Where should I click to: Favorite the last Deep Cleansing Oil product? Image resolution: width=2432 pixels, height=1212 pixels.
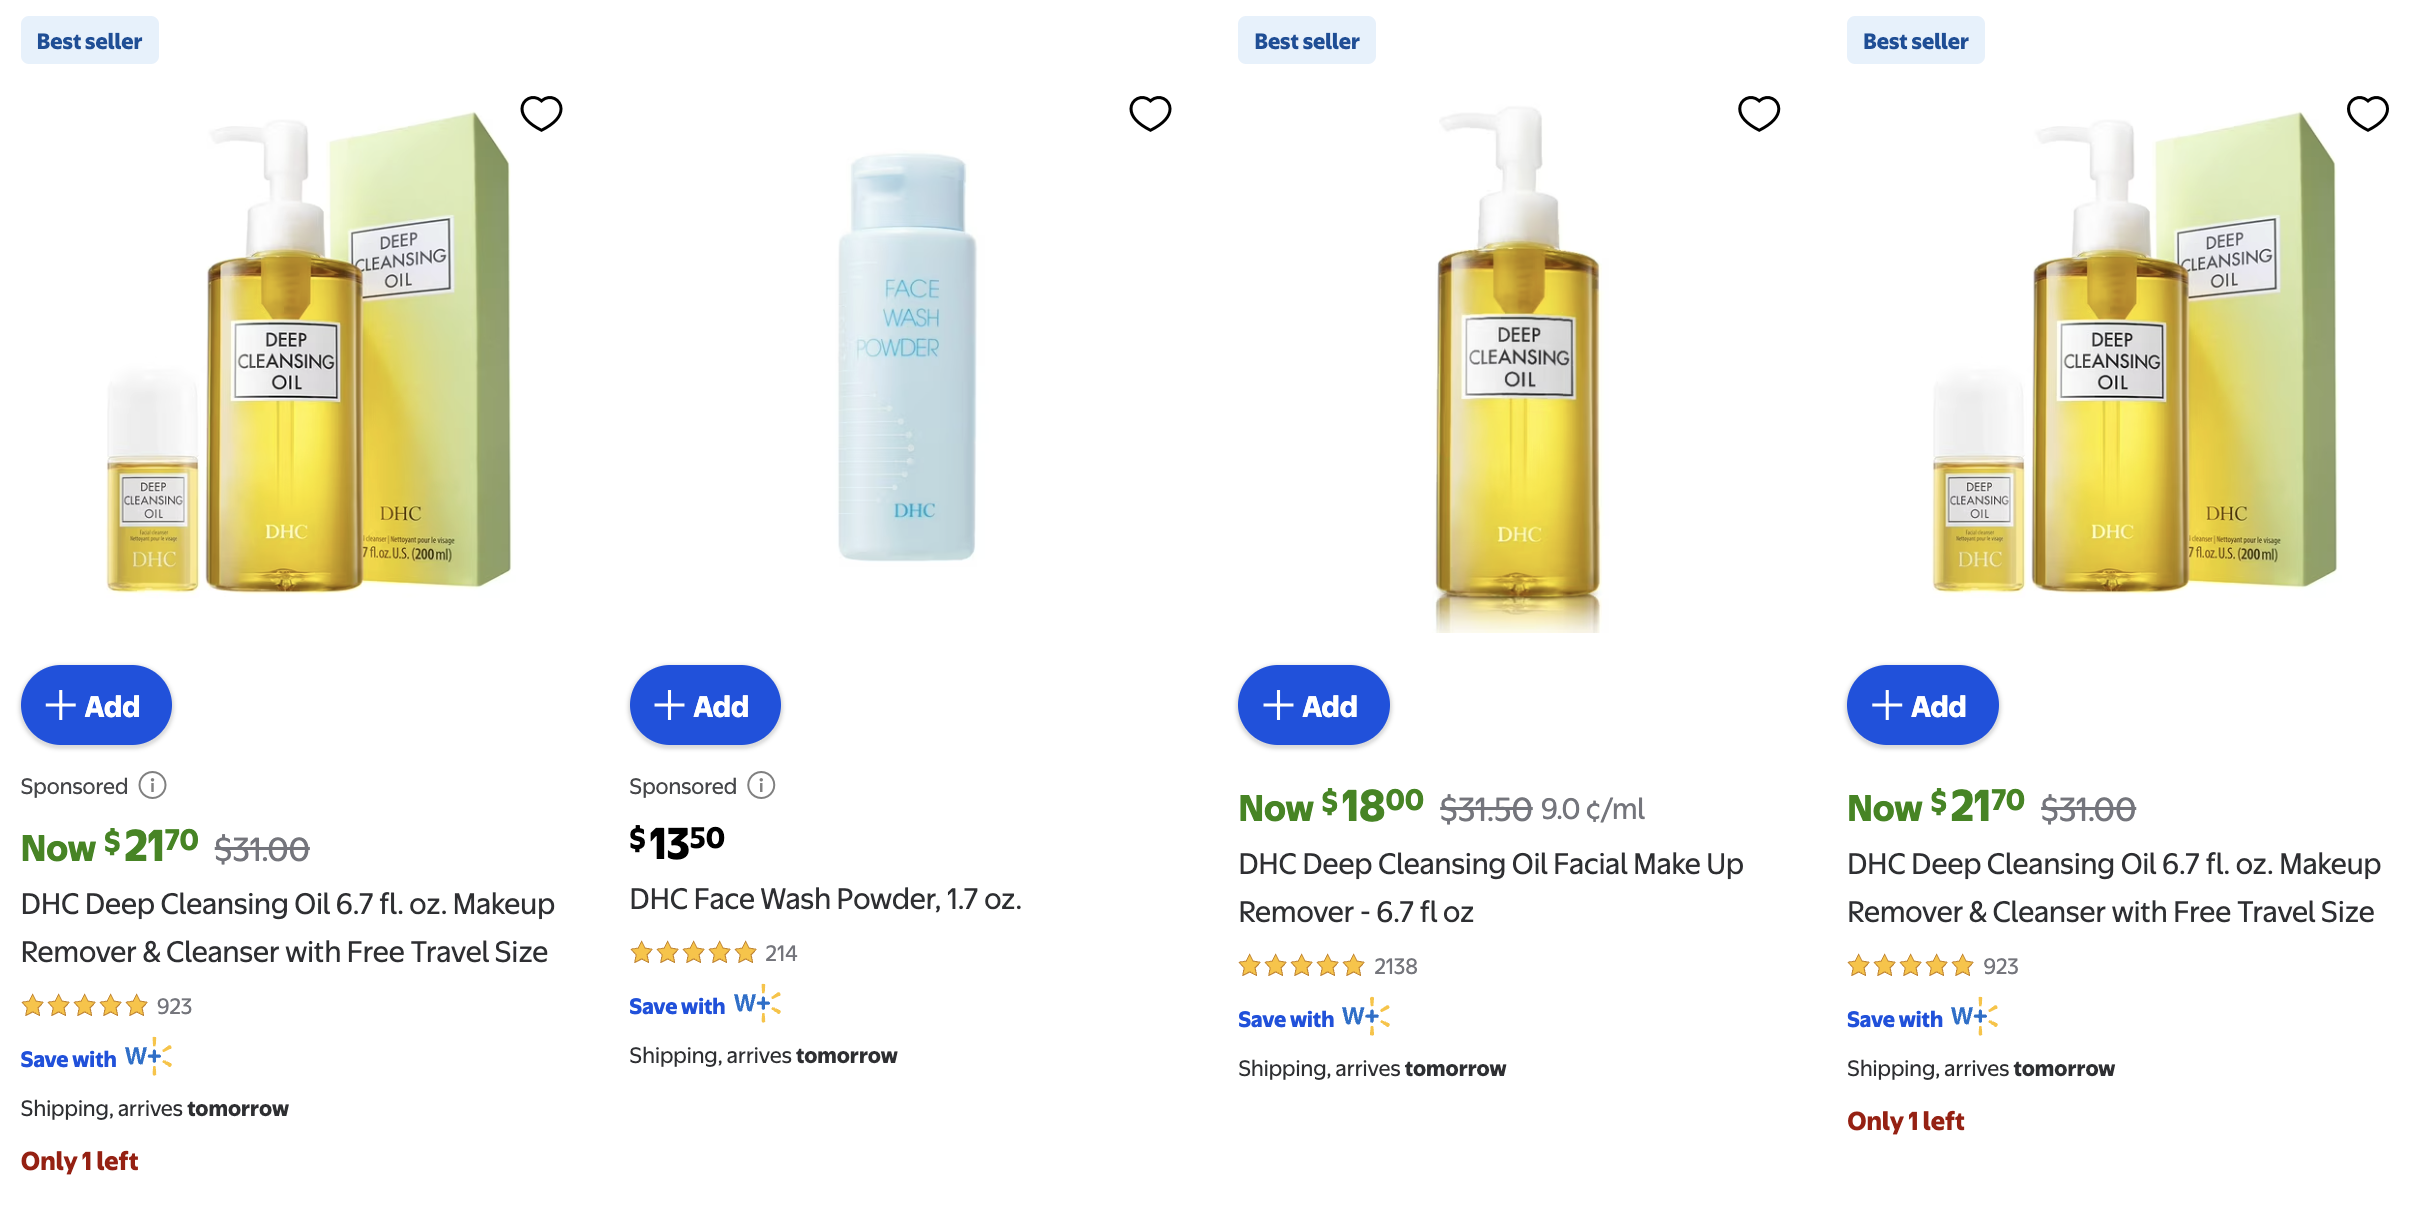click(x=2367, y=113)
